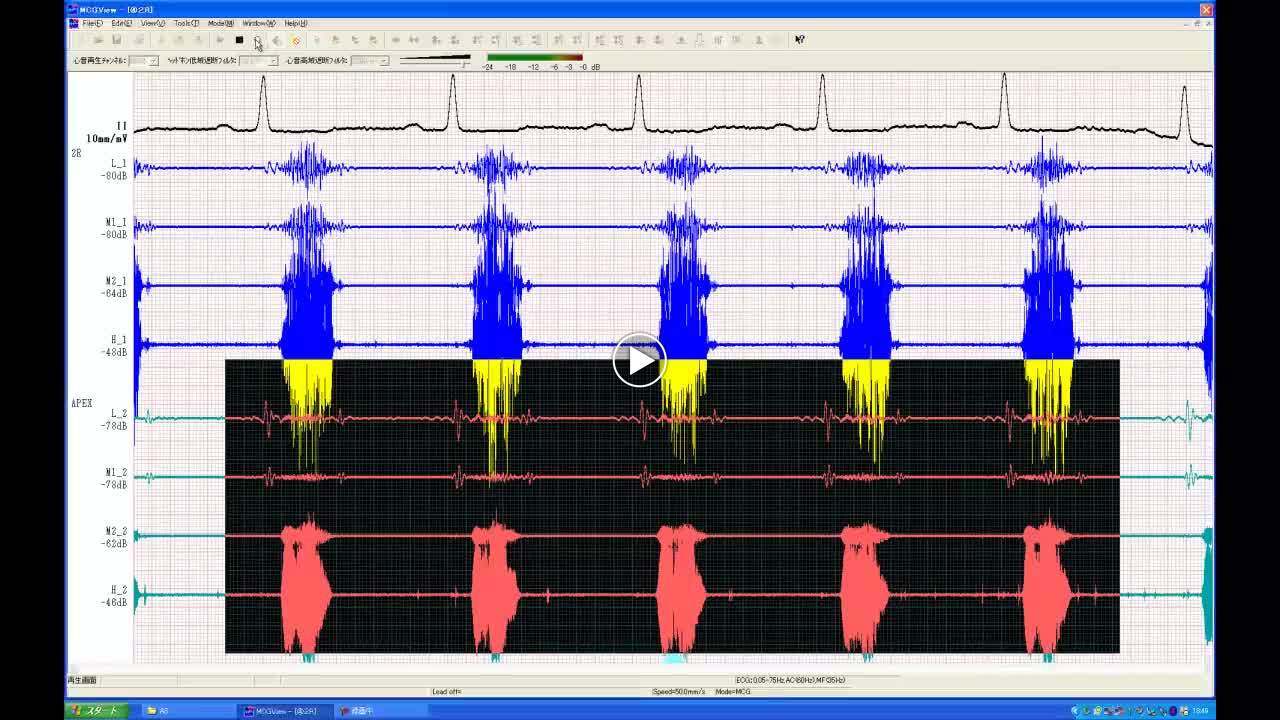
Task: Open the Mode menu
Action: pos(220,23)
